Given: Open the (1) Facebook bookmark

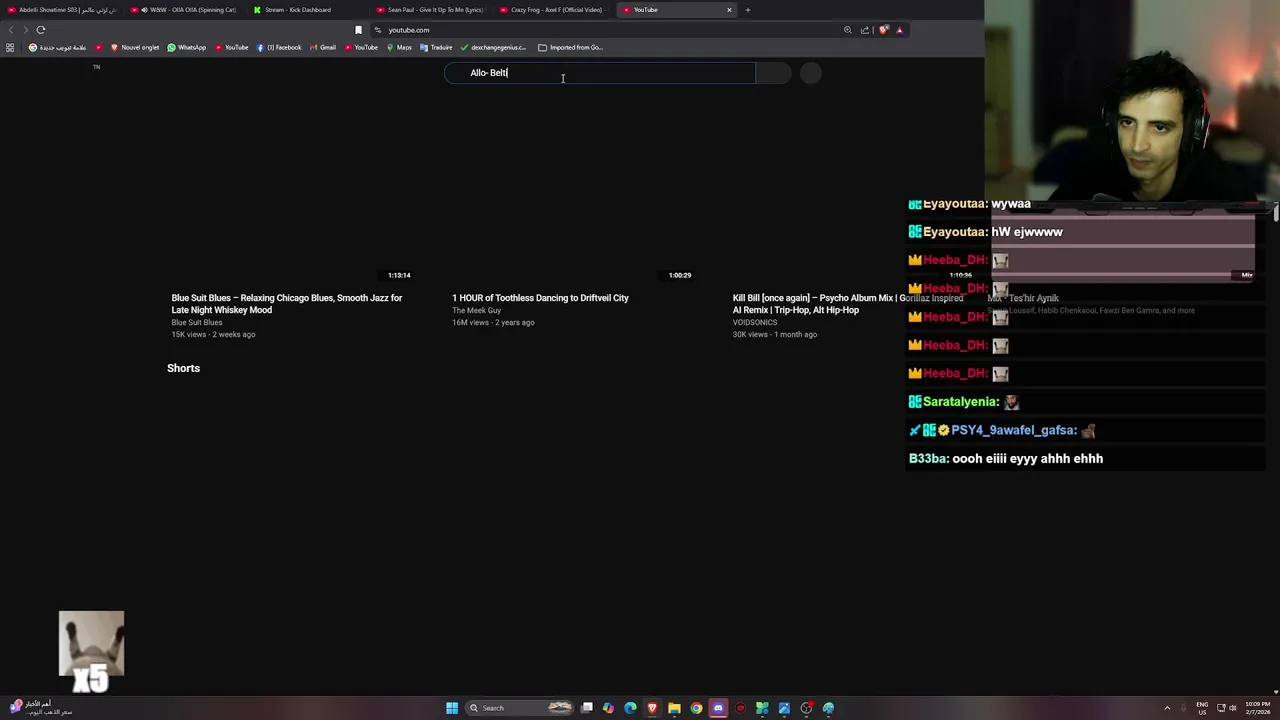Looking at the screenshot, I should (x=279, y=47).
